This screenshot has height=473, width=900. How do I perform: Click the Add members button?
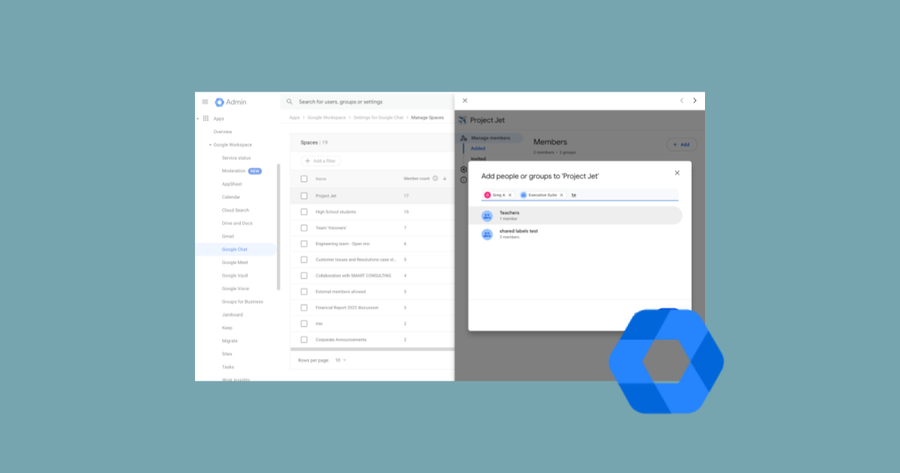point(681,145)
